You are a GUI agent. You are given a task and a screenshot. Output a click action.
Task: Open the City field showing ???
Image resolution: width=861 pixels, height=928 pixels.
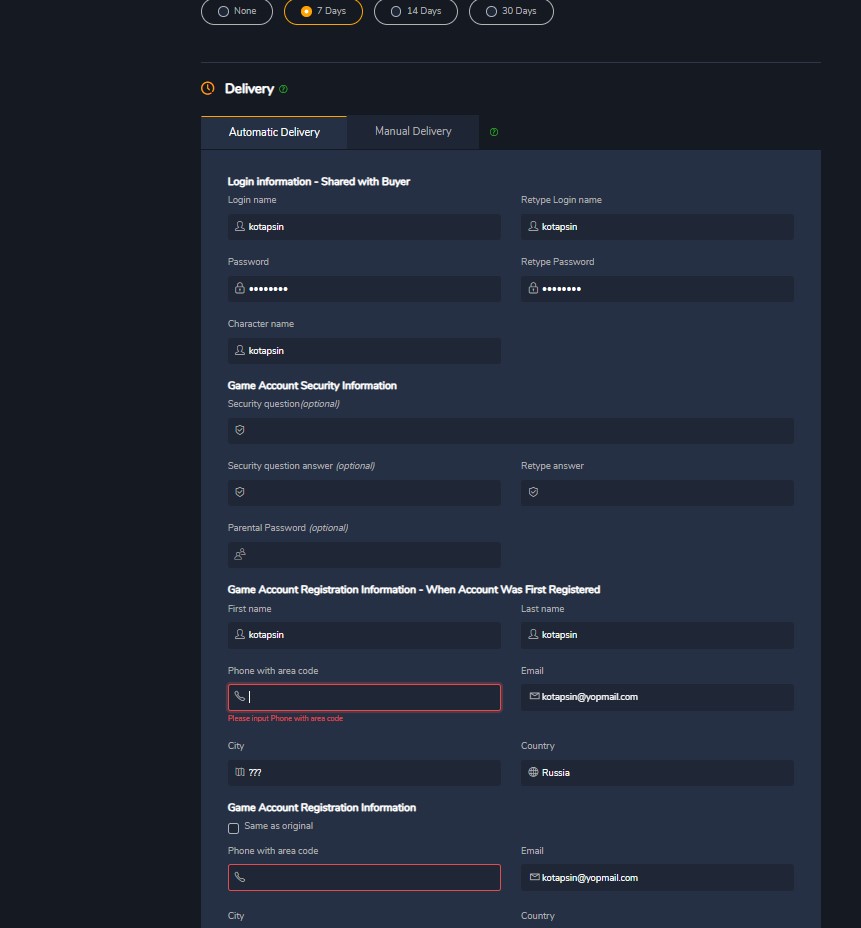tap(364, 772)
